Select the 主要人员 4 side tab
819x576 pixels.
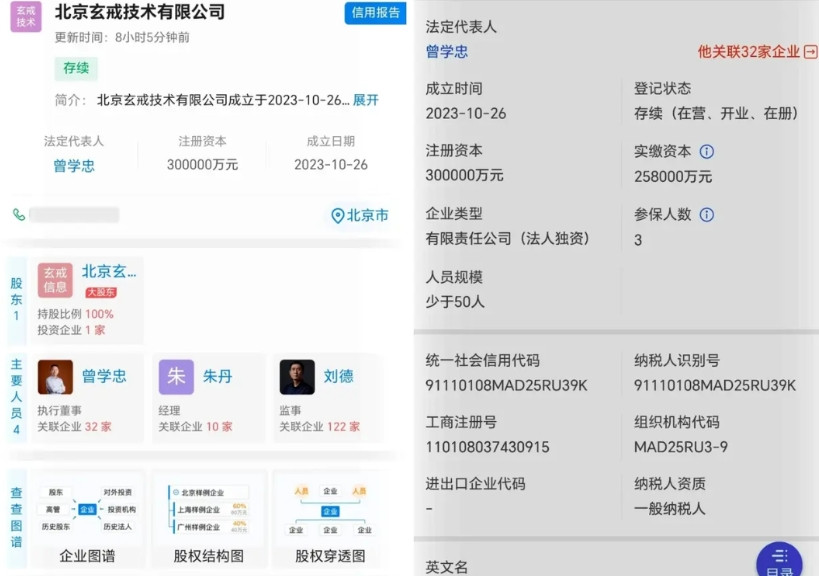(17, 396)
